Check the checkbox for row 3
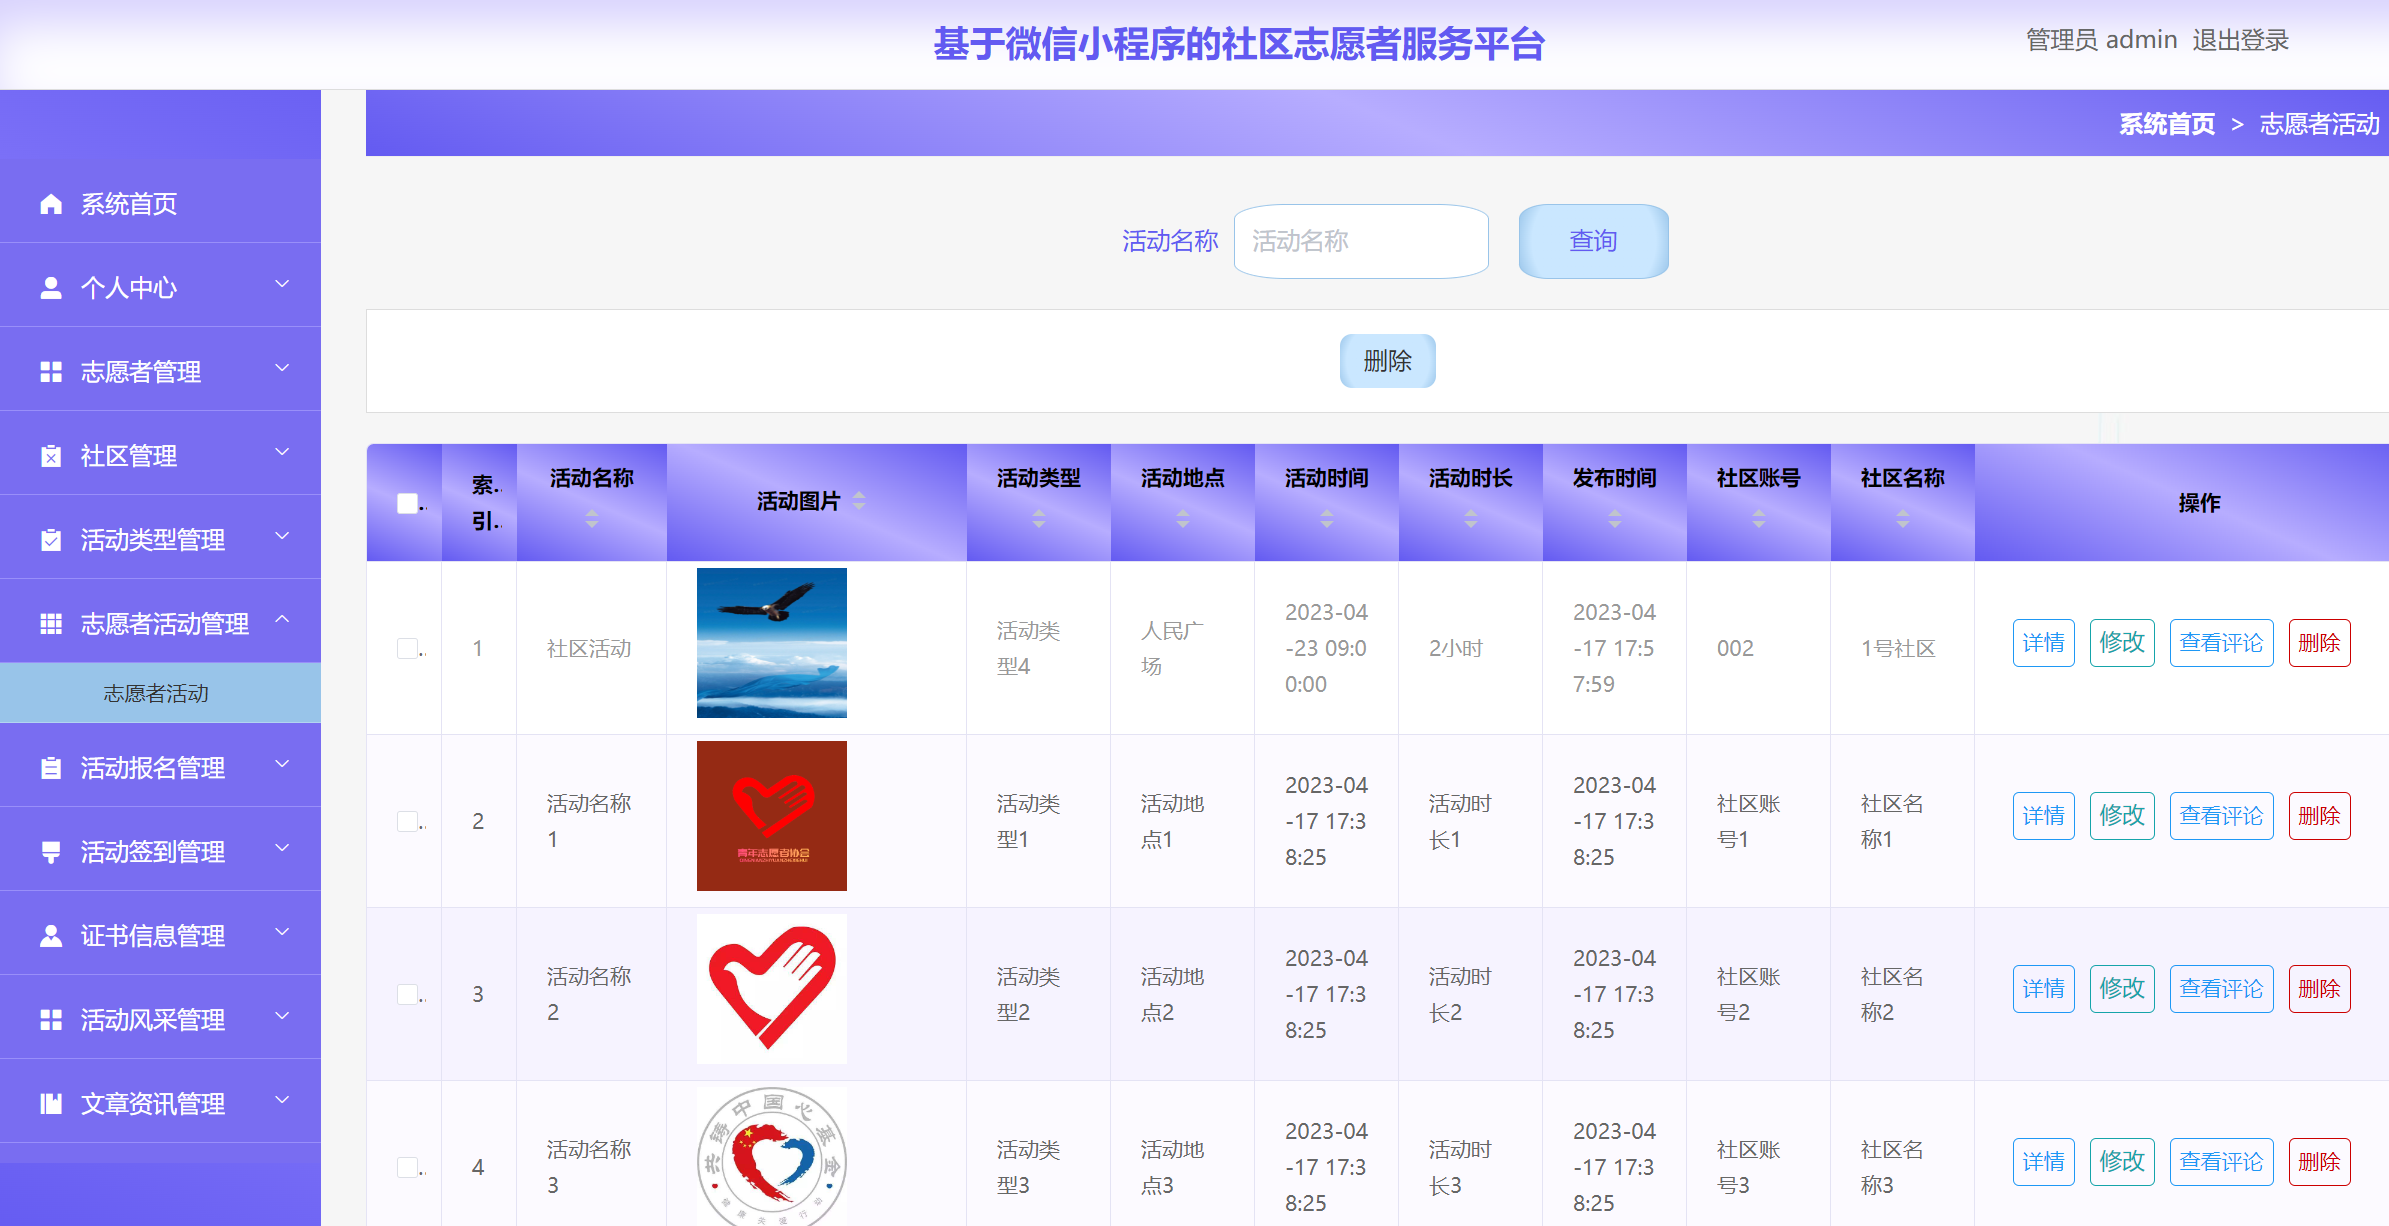Screen dimensions: 2389x1226 click(x=407, y=994)
